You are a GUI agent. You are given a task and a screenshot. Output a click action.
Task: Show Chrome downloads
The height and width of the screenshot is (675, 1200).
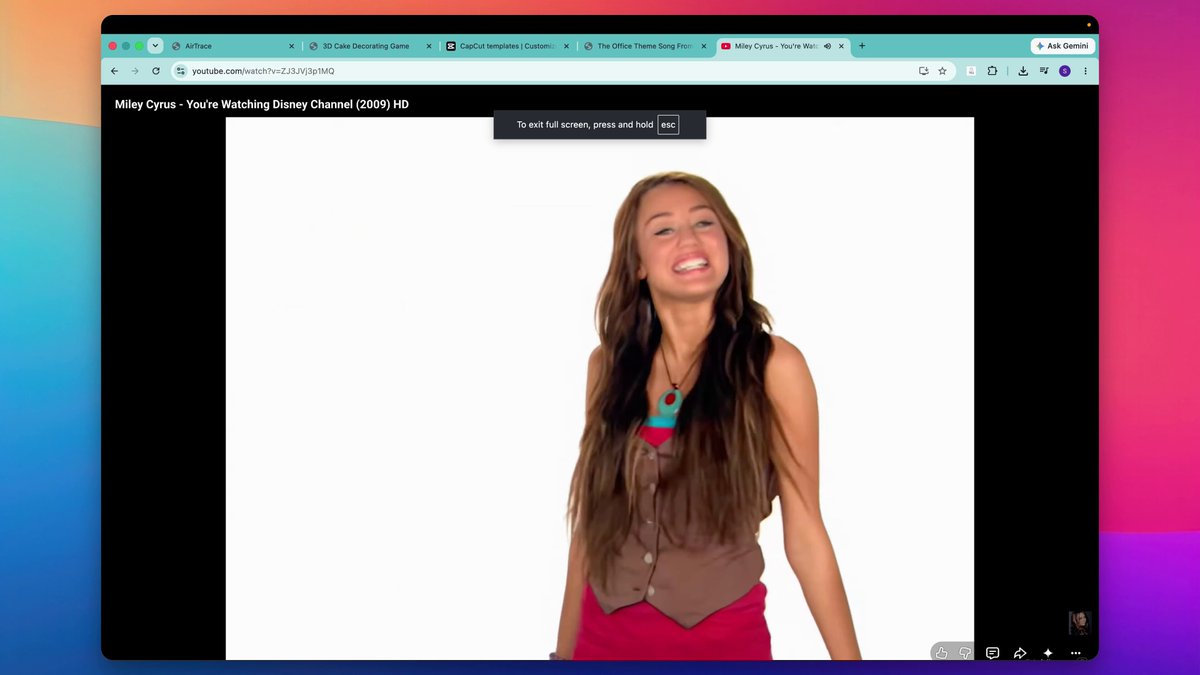coord(1023,71)
